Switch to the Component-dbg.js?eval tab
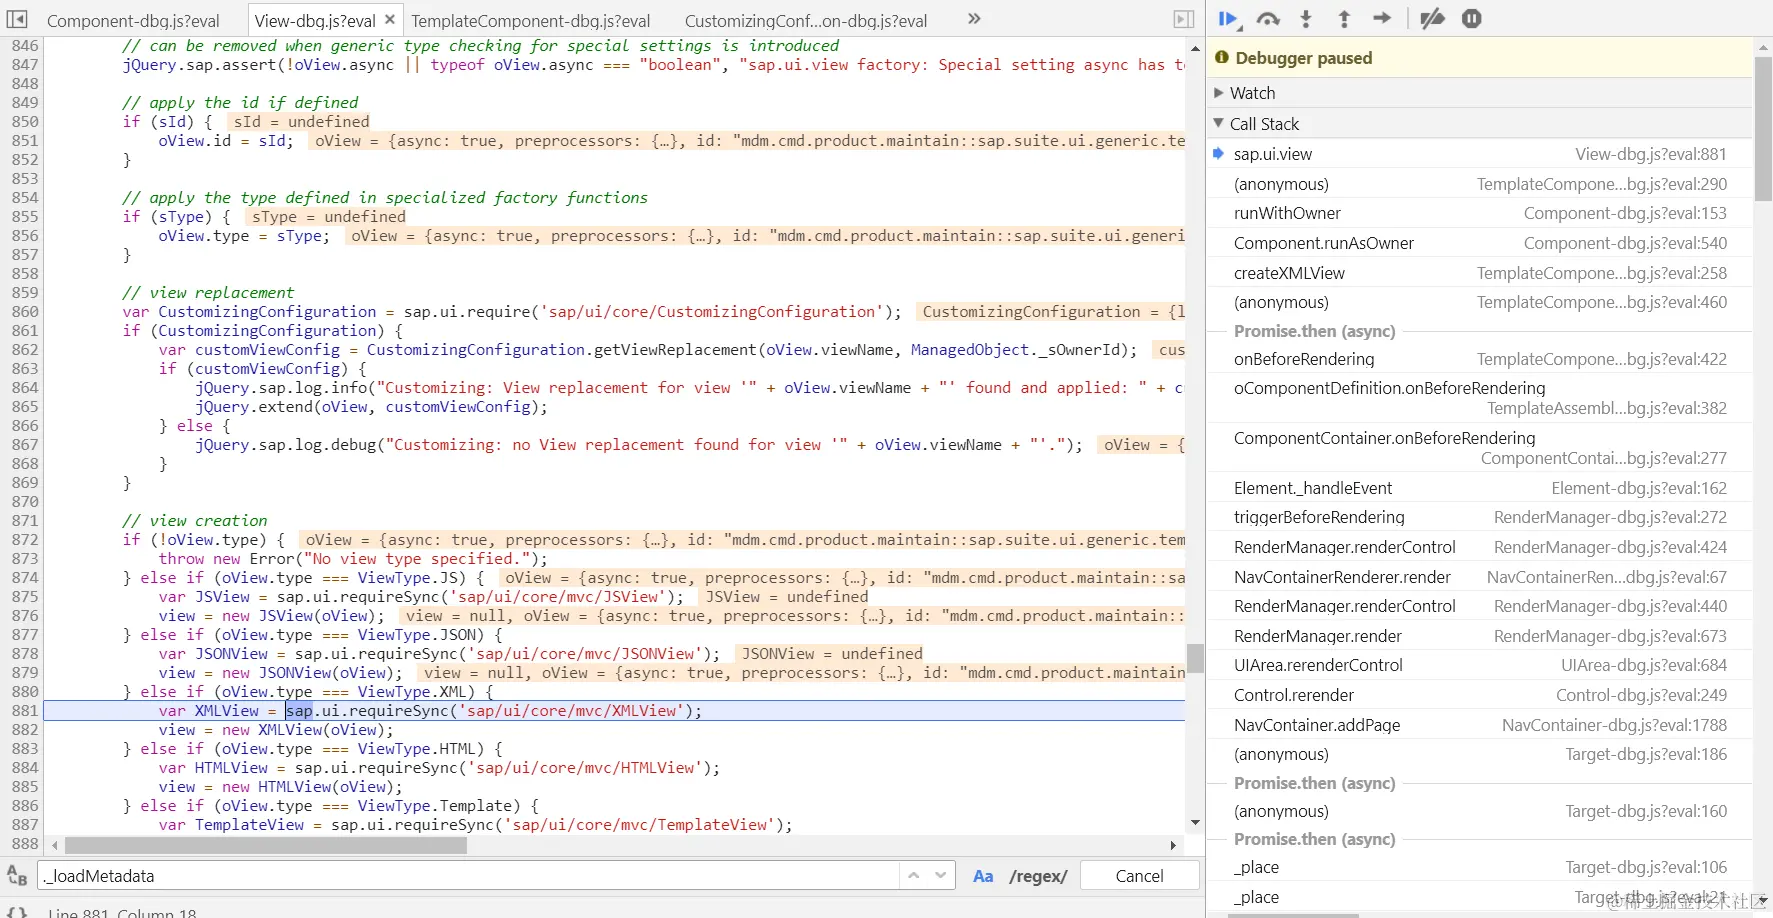This screenshot has height=918, width=1773. 133,21
